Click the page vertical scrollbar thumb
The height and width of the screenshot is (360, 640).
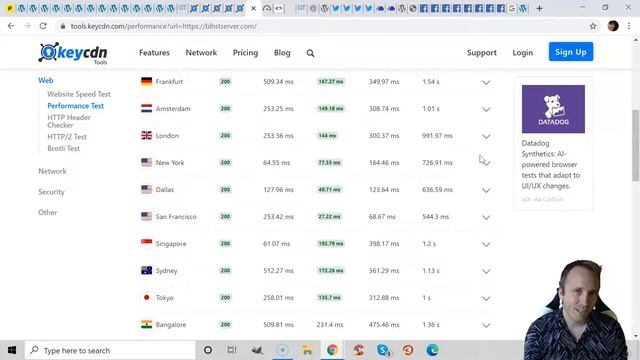click(x=636, y=145)
